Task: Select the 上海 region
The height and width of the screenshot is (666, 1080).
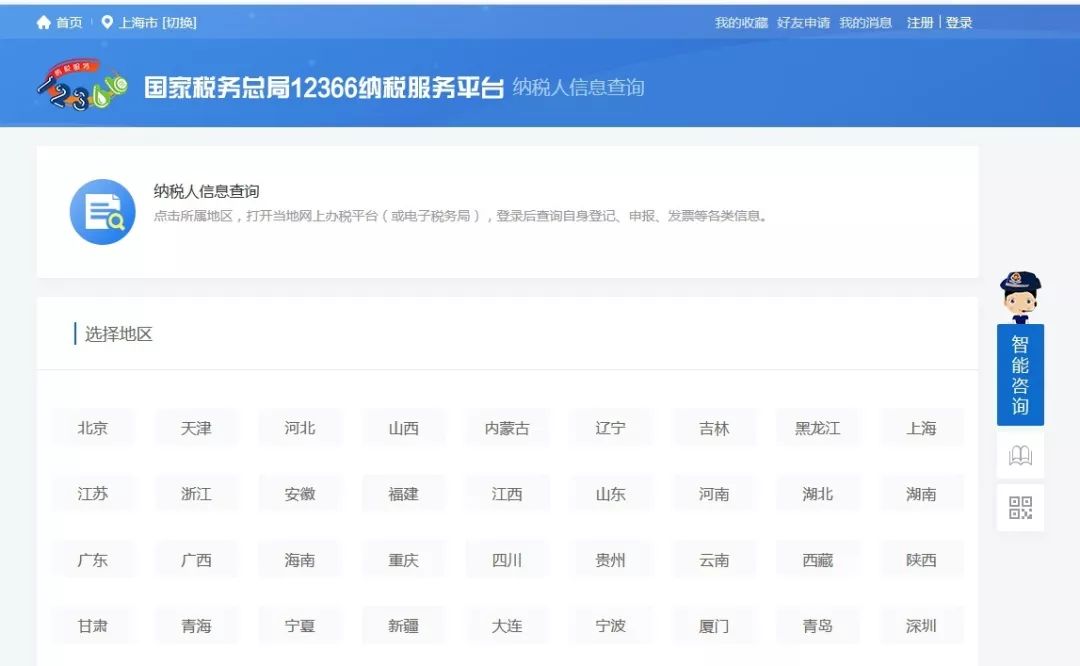Action: click(921, 427)
